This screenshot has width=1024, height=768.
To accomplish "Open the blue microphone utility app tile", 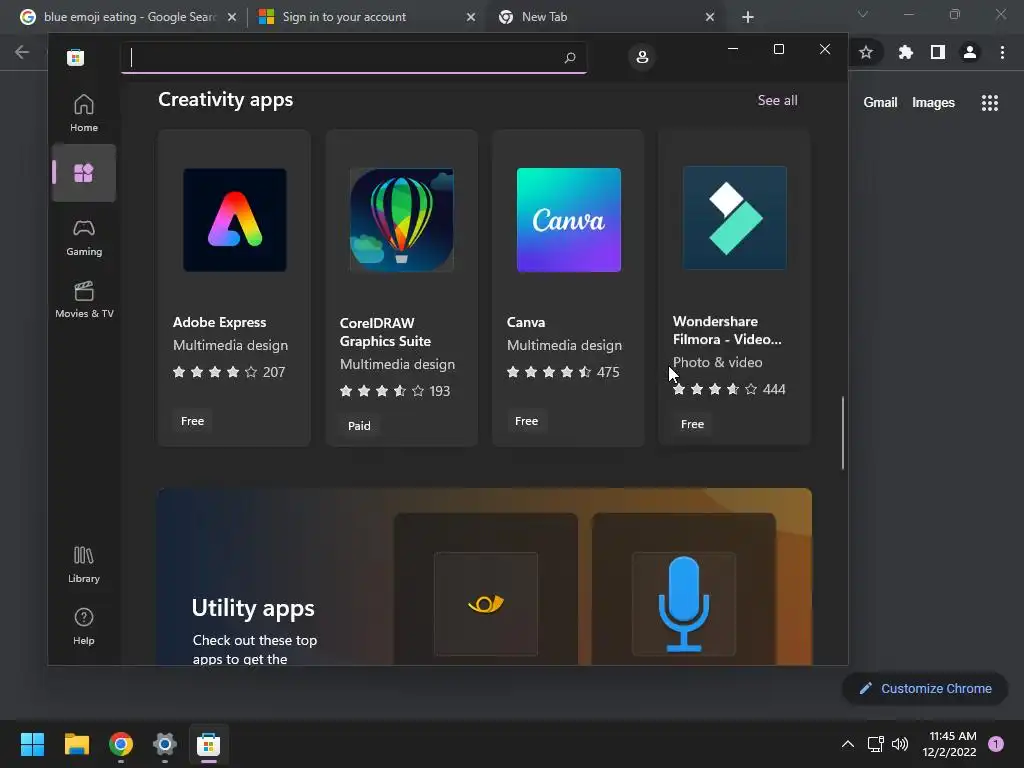I will tap(684, 604).
